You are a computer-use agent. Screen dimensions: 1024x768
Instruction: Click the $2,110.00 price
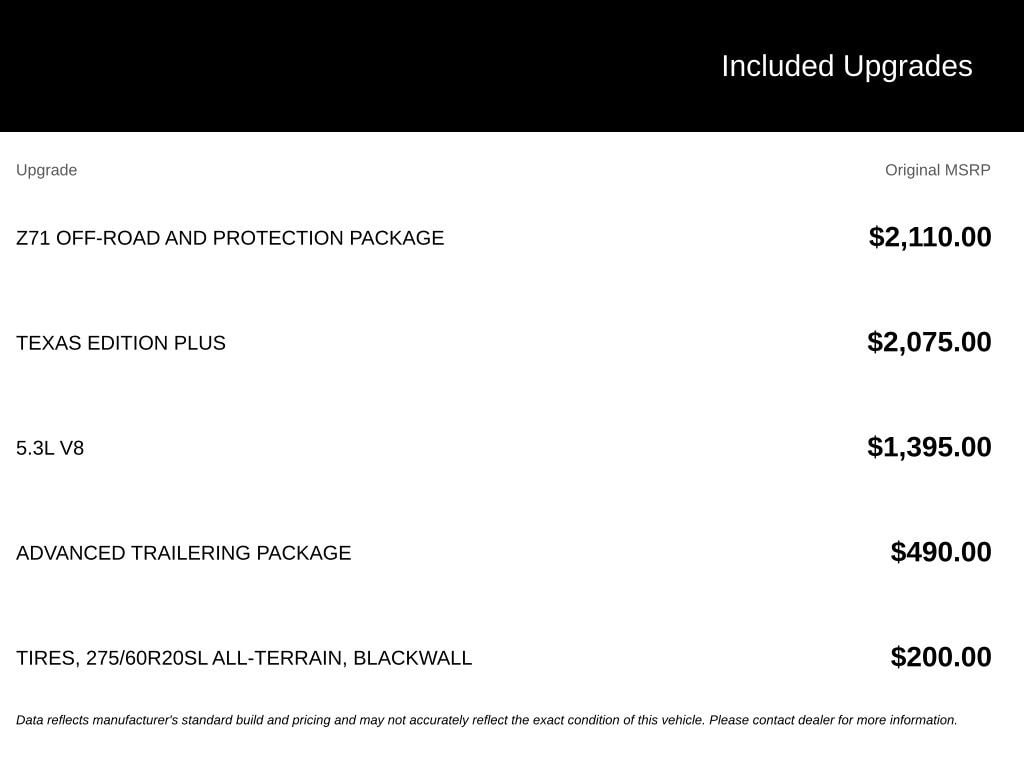click(929, 237)
